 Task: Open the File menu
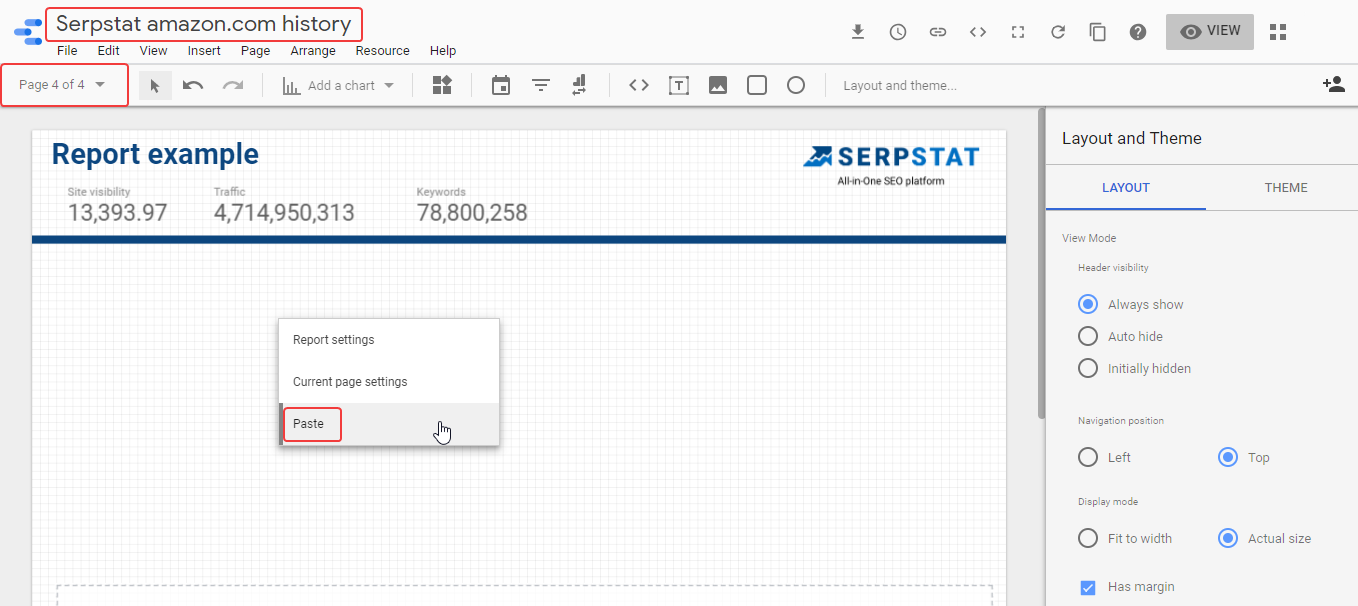[67, 50]
